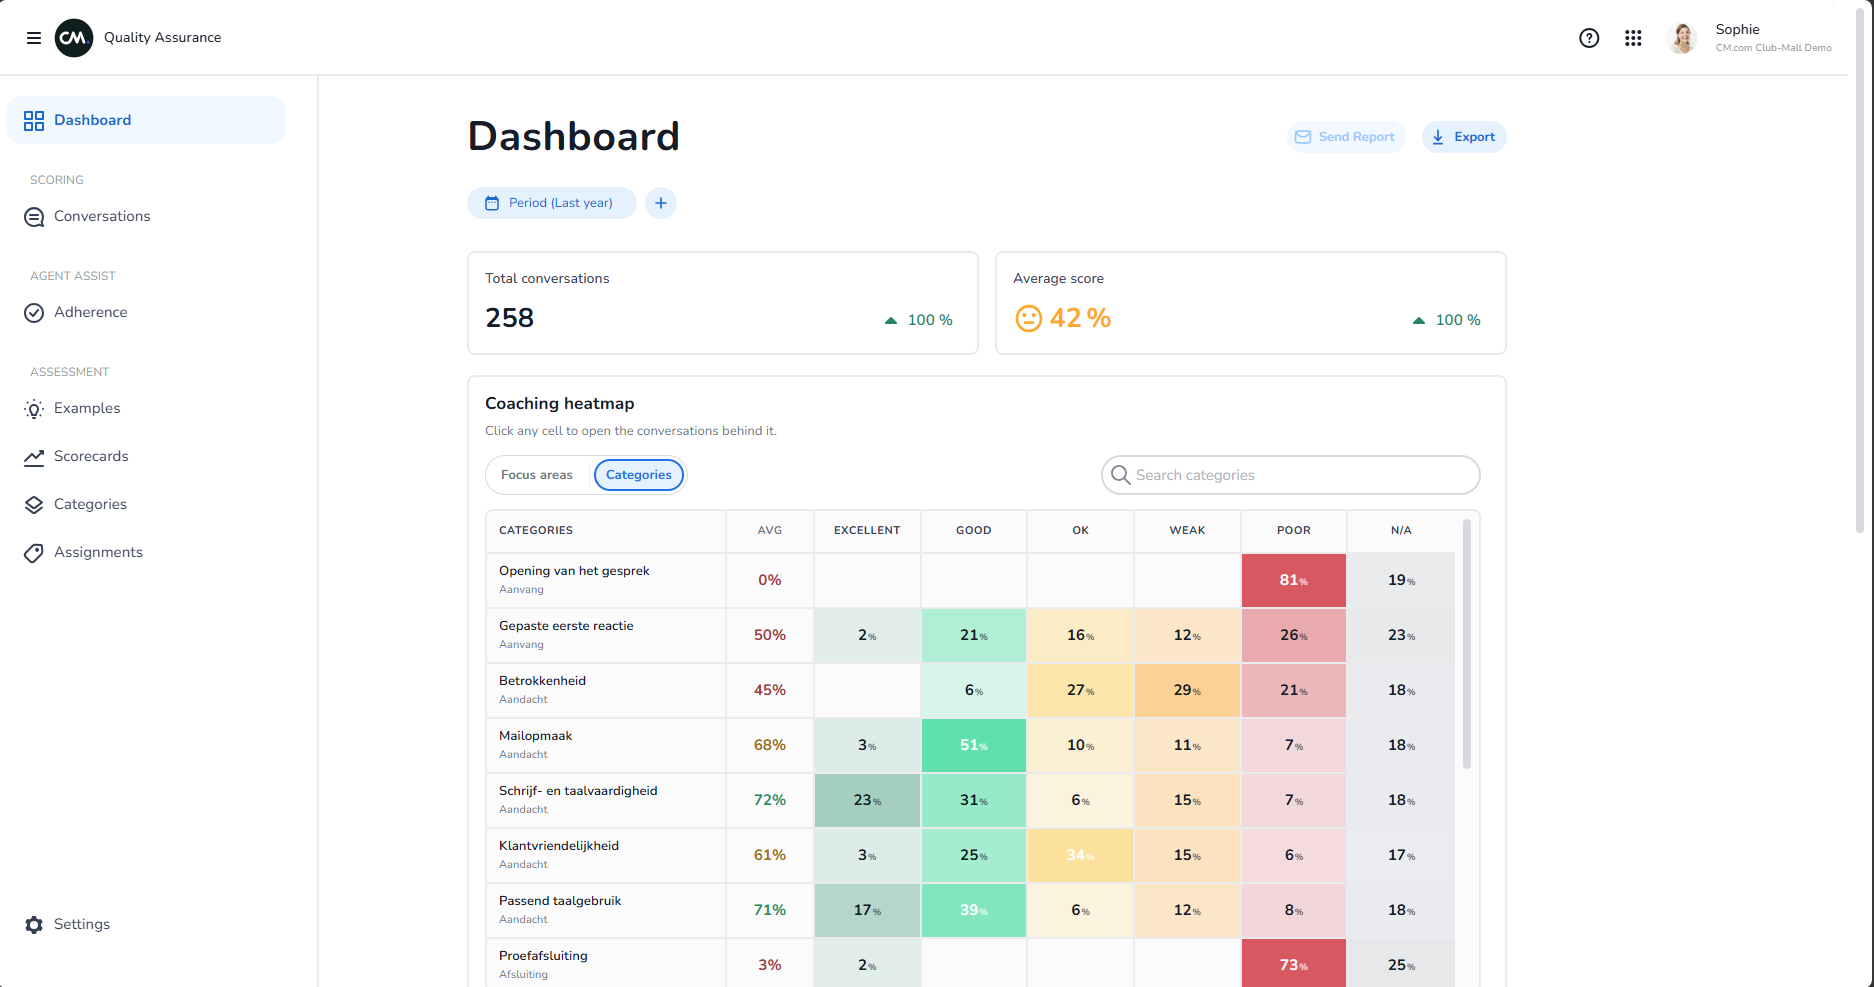This screenshot has height=987, width=1874.
Task: Click the Assignments tag icon
Action: tap(34, 553)
